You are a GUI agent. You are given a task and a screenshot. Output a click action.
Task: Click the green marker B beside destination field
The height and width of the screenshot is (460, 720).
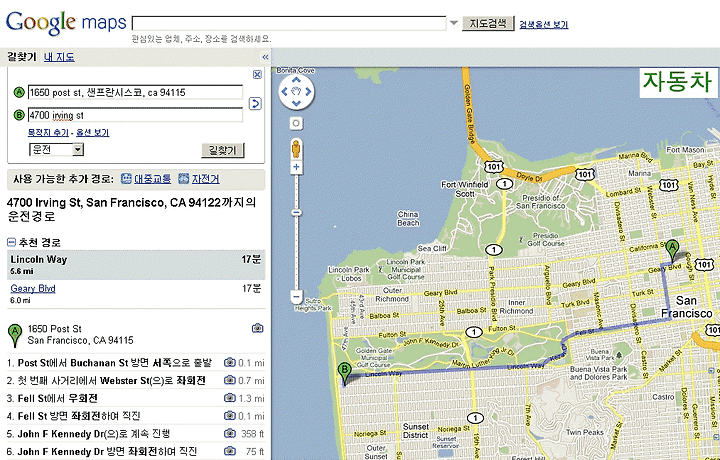(19, 115)
